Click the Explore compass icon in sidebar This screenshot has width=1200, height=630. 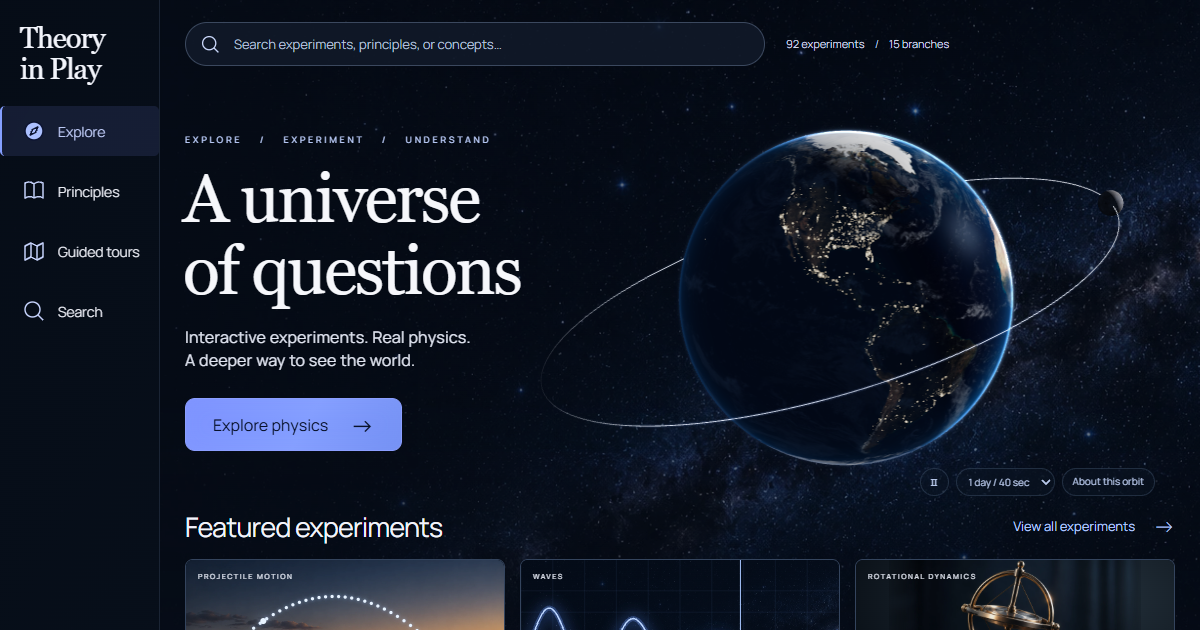[x=34, y=131]
